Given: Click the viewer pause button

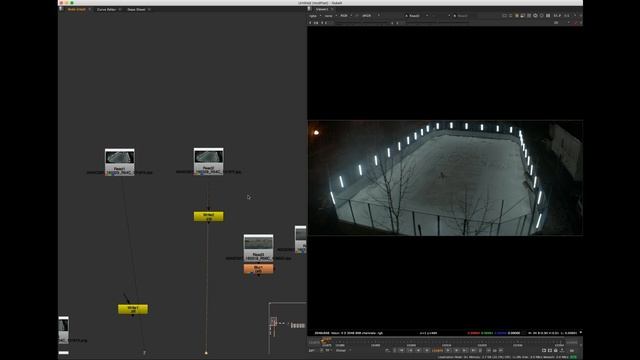Looking at the screenshot, I should [x=548, y=16].
